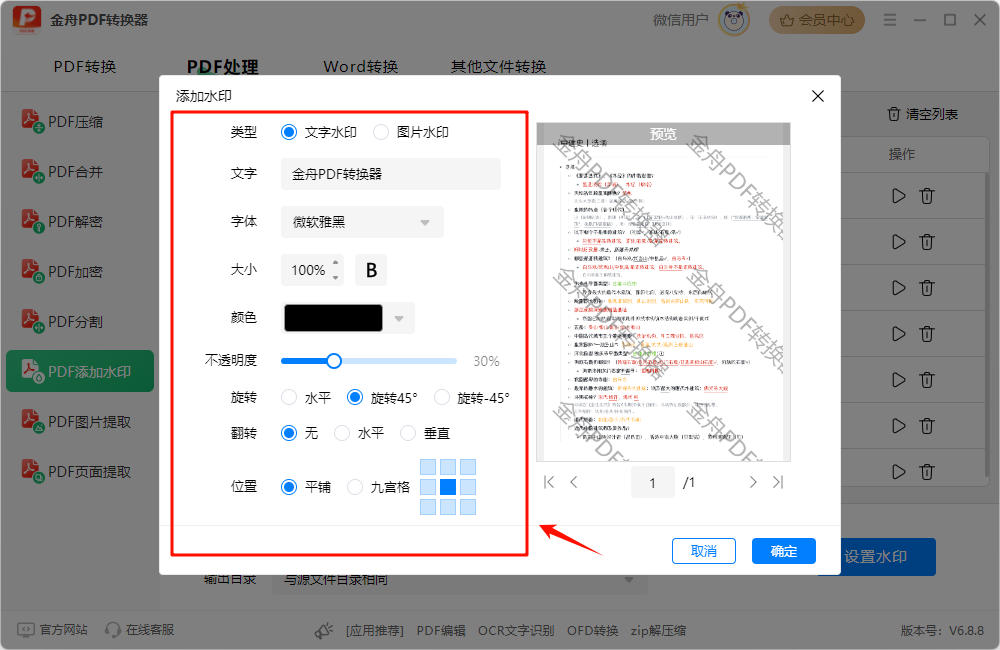The height and width of the screenshot is (650, 1000).
Task: Open OCR文字识别 recommended app
Action: coord(516,631)
